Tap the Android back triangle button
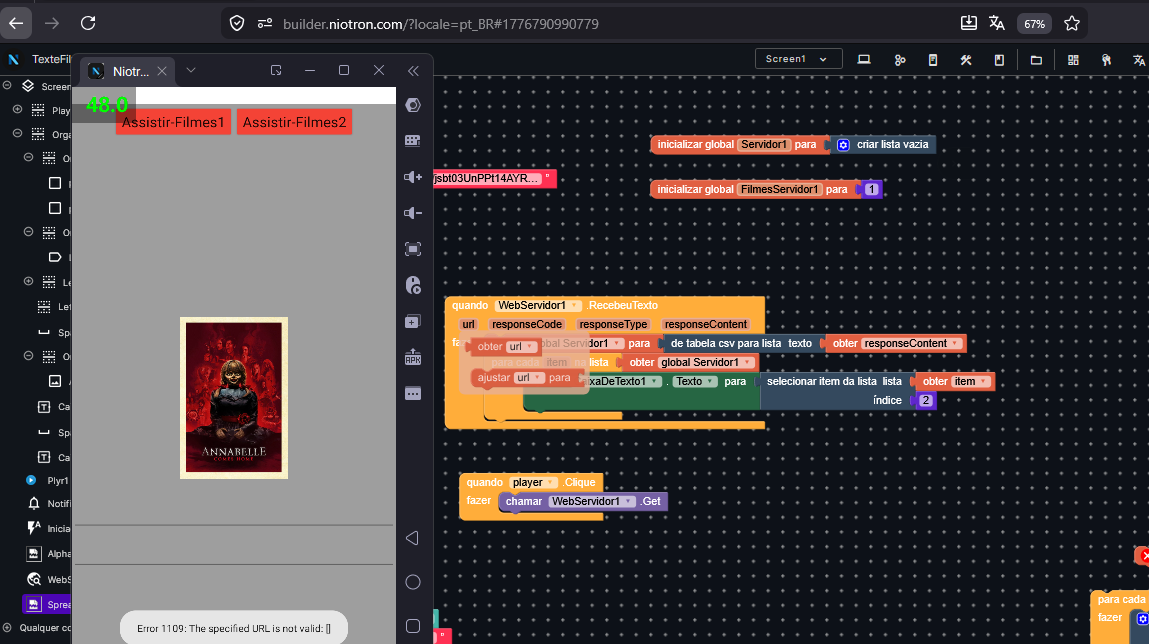 (x=413, y=538)
